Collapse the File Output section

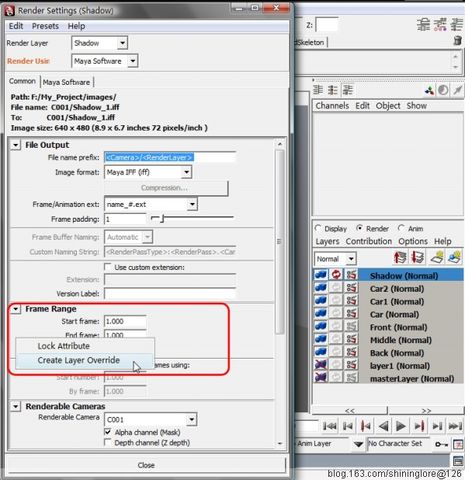(15, 145)
